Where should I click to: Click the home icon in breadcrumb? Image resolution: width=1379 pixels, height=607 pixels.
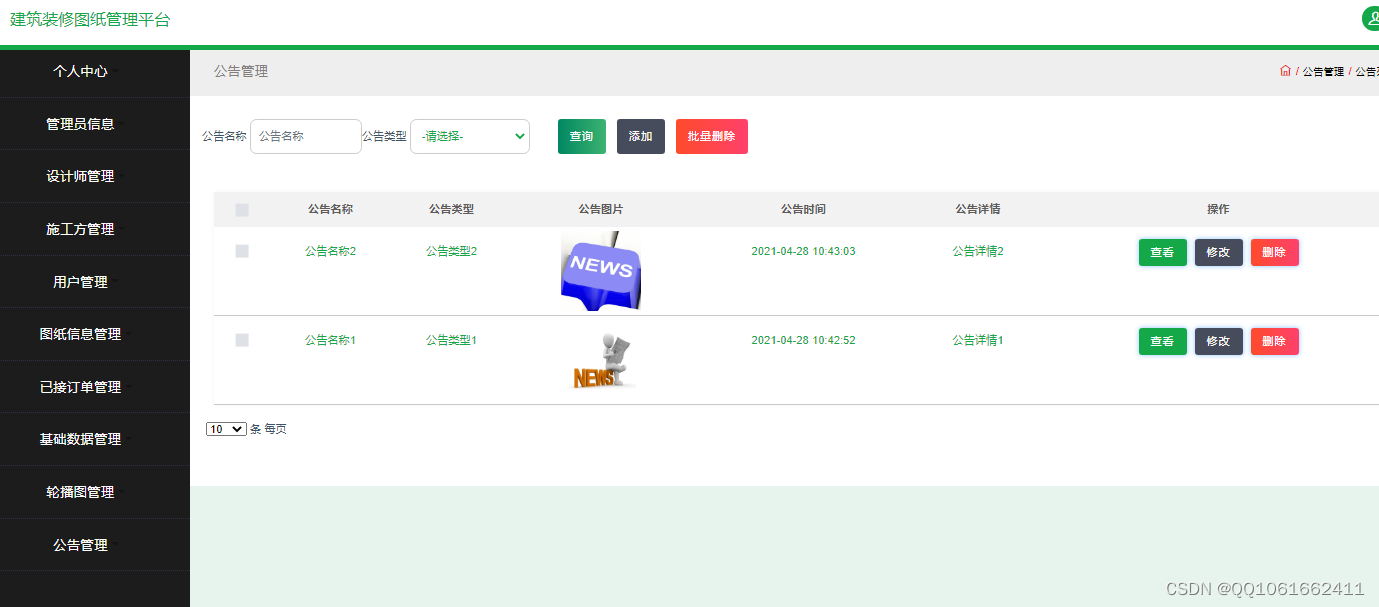(x=1285, y=71)
